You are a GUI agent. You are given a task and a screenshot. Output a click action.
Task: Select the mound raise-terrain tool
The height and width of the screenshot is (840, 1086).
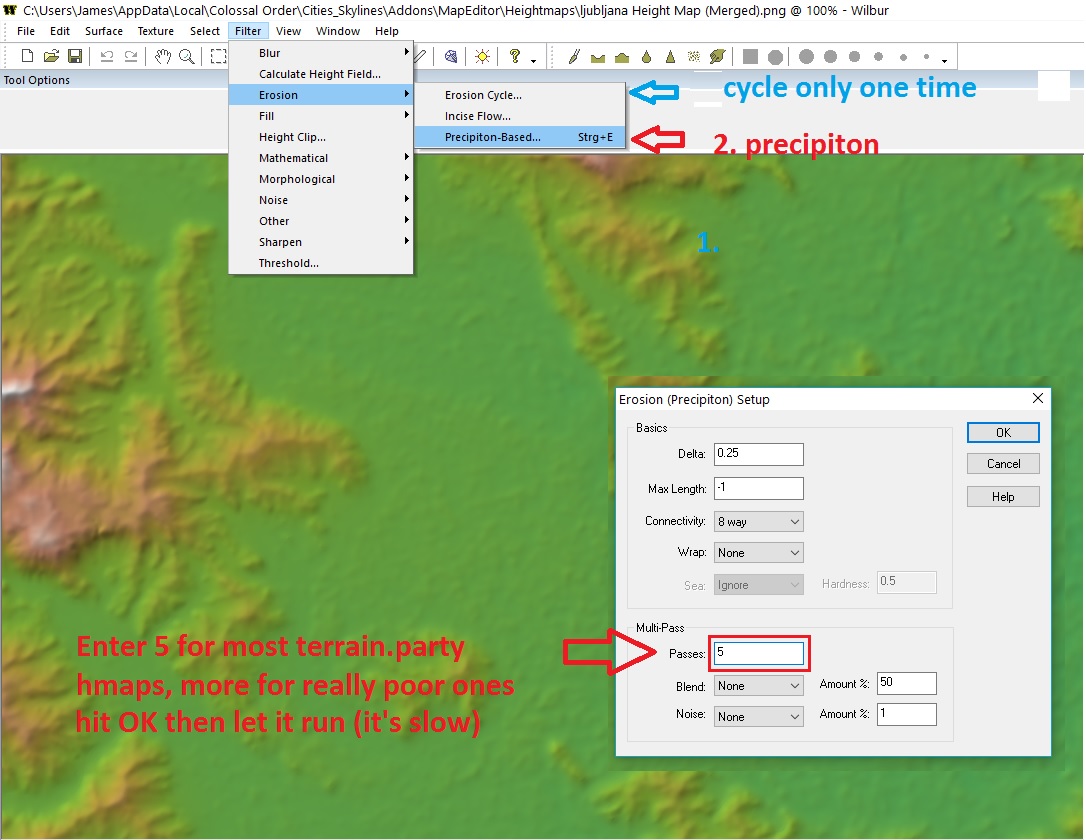point(622,57)
